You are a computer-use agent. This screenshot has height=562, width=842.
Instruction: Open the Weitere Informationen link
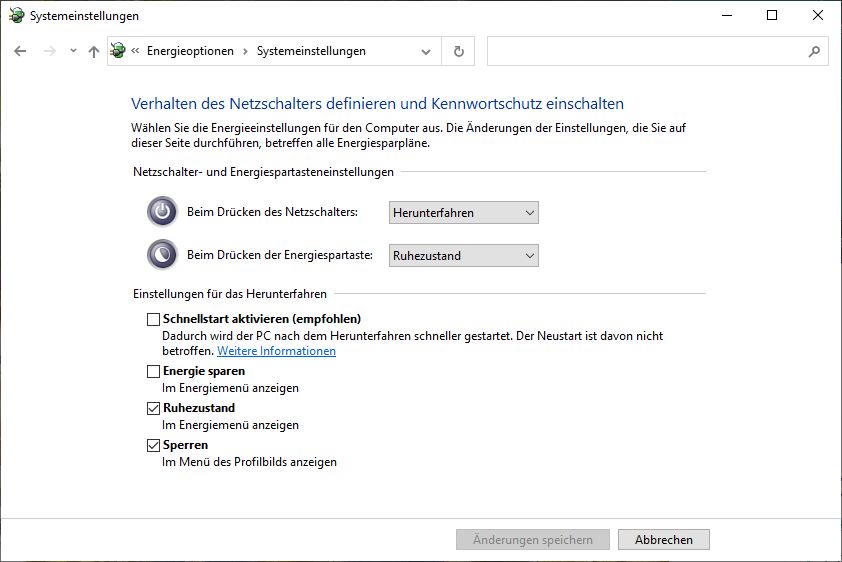pos(277,351)
